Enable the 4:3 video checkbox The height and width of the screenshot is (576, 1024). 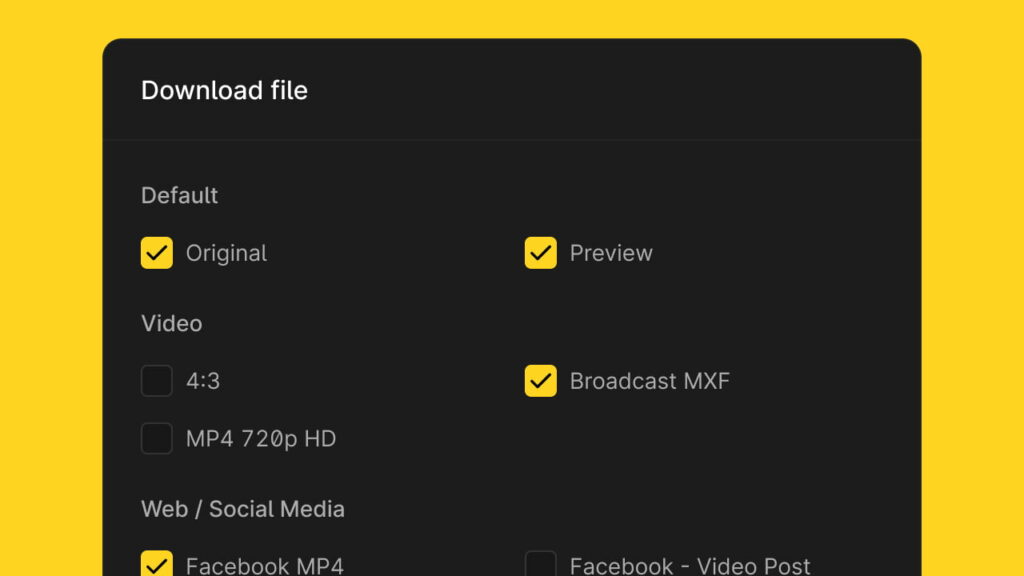pos(157,381)
